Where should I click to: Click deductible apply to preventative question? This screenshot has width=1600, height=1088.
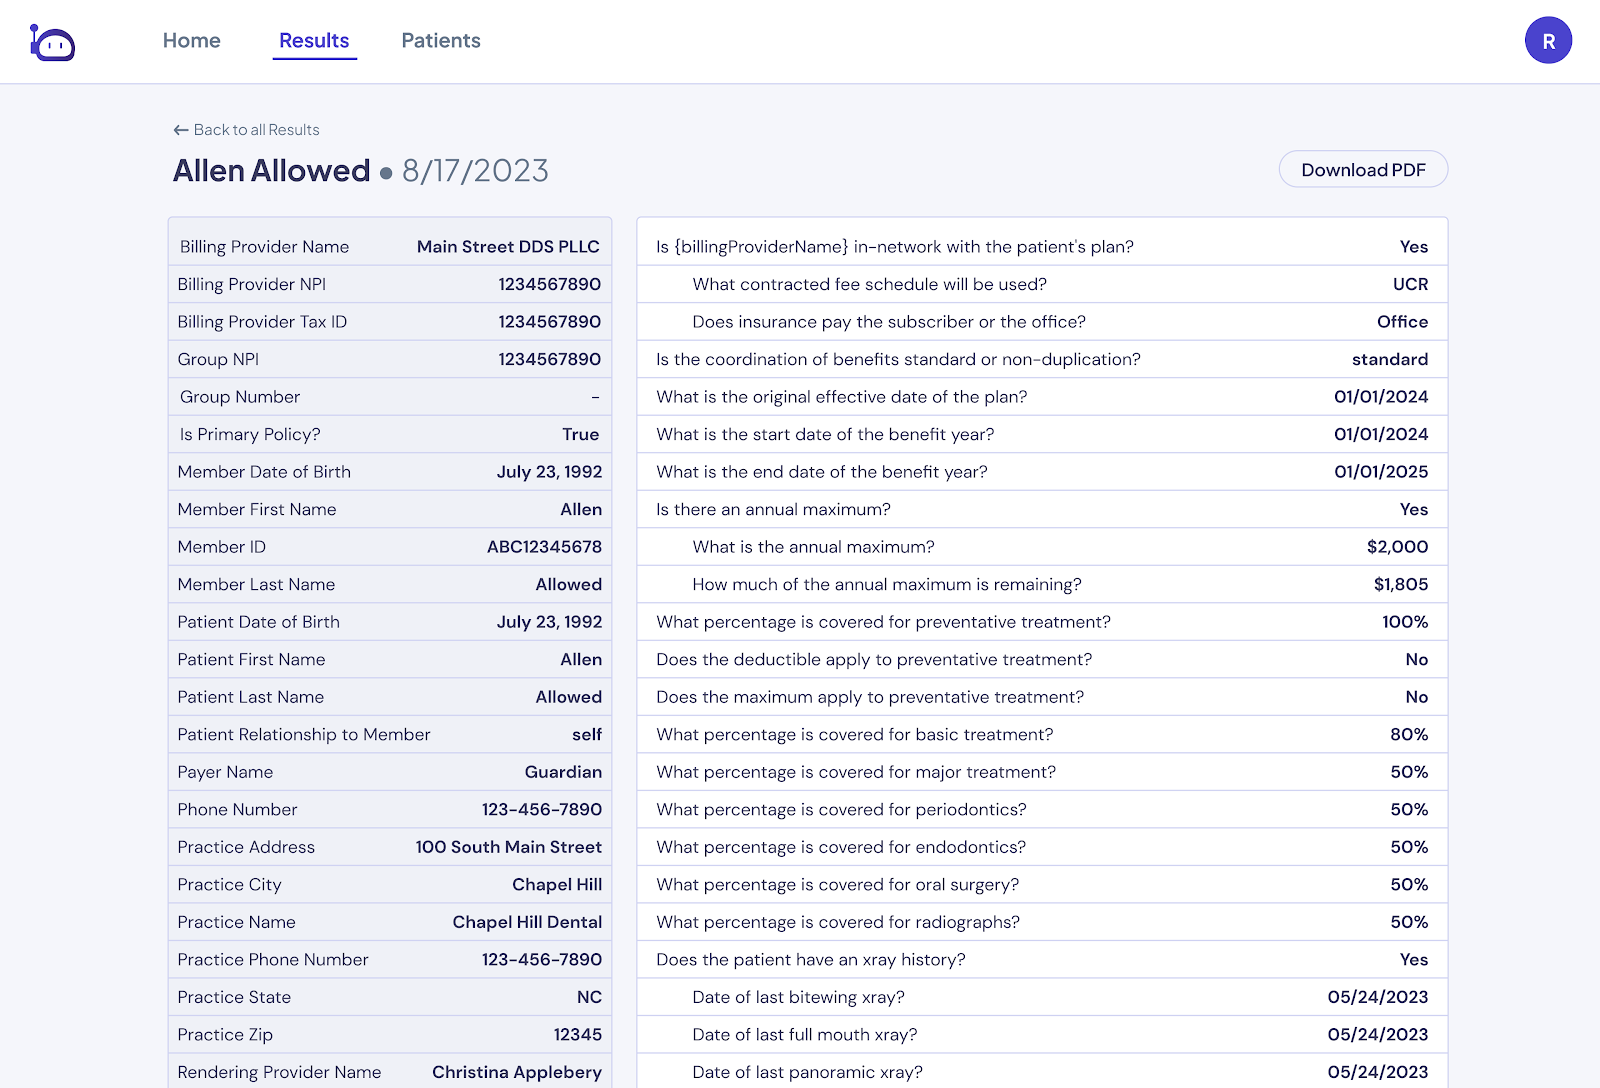coord(874,659)
